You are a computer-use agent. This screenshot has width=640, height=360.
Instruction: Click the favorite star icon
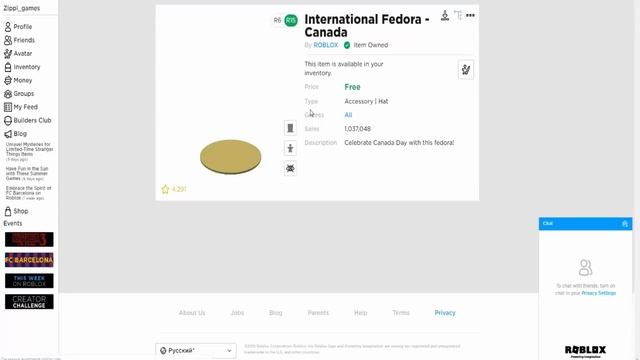pyautogui.click(x=165, y=189)
